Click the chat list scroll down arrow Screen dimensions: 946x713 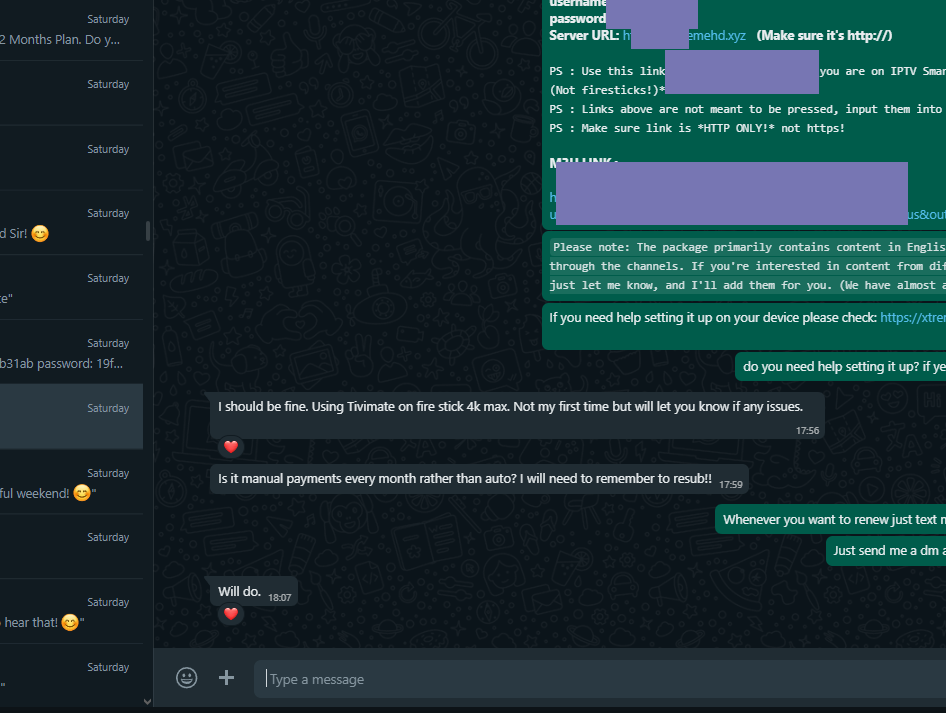[148, 702]
